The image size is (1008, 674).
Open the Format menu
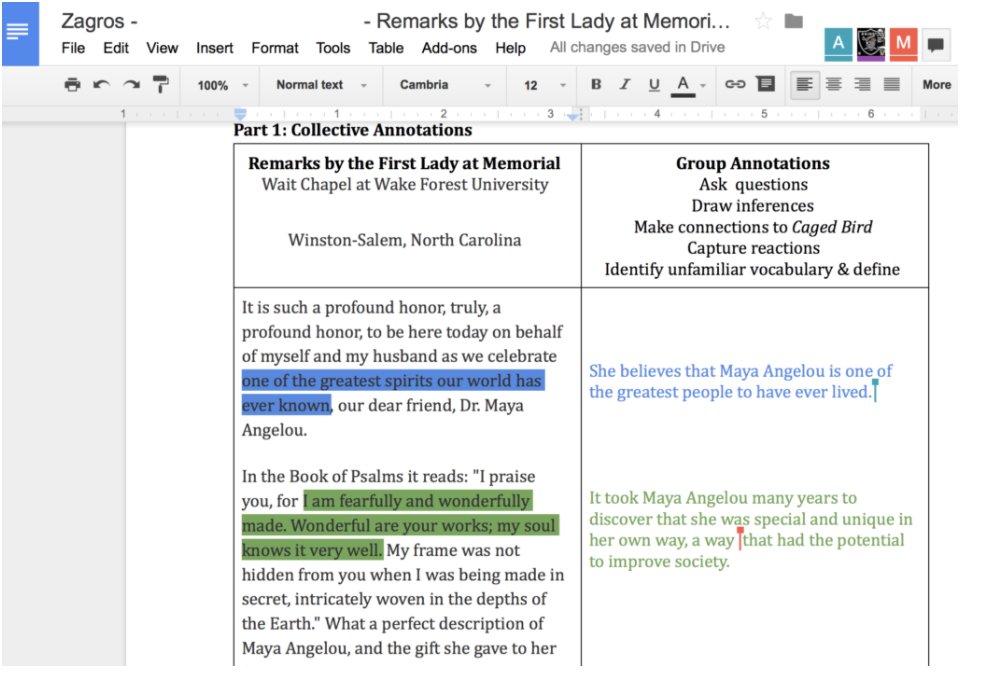pos(274,48)
